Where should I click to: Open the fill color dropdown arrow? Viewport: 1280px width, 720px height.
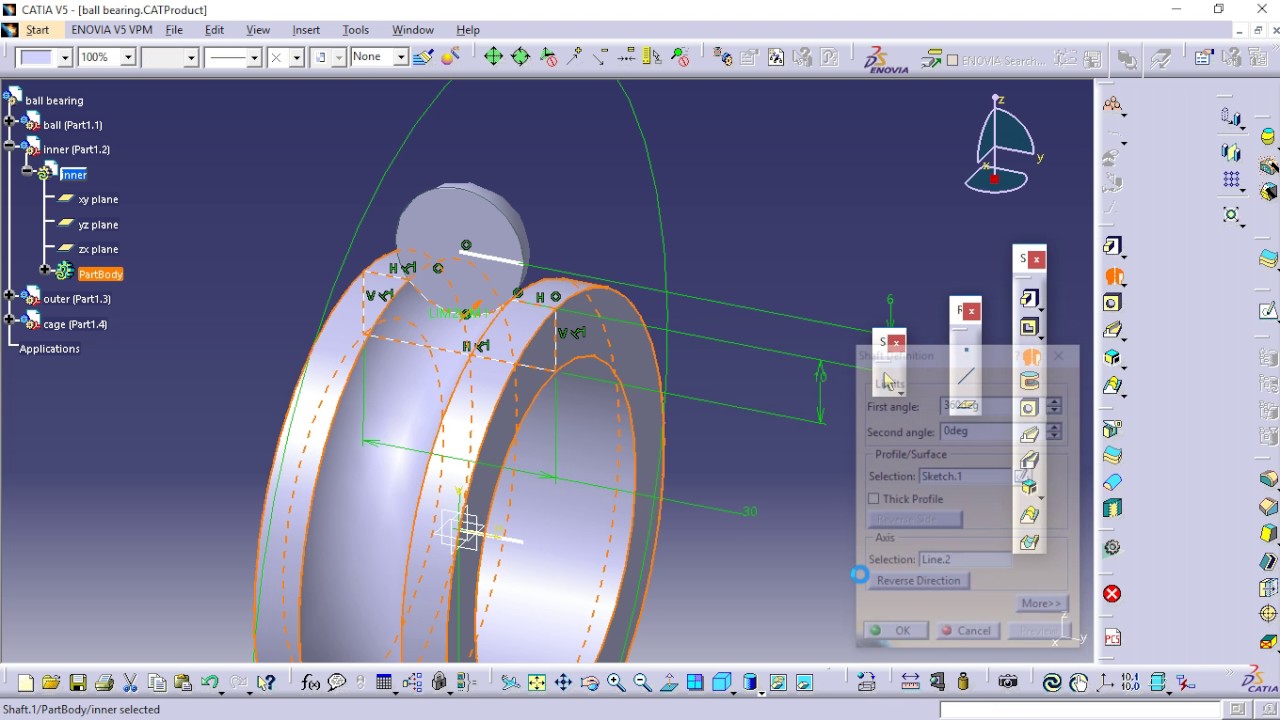[x=65, y=57]
